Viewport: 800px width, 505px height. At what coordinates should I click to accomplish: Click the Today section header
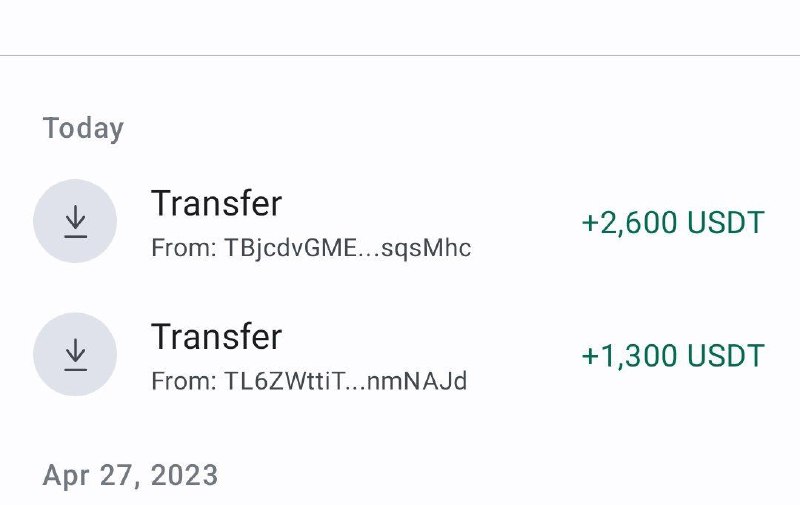click(x=83, y=128)
